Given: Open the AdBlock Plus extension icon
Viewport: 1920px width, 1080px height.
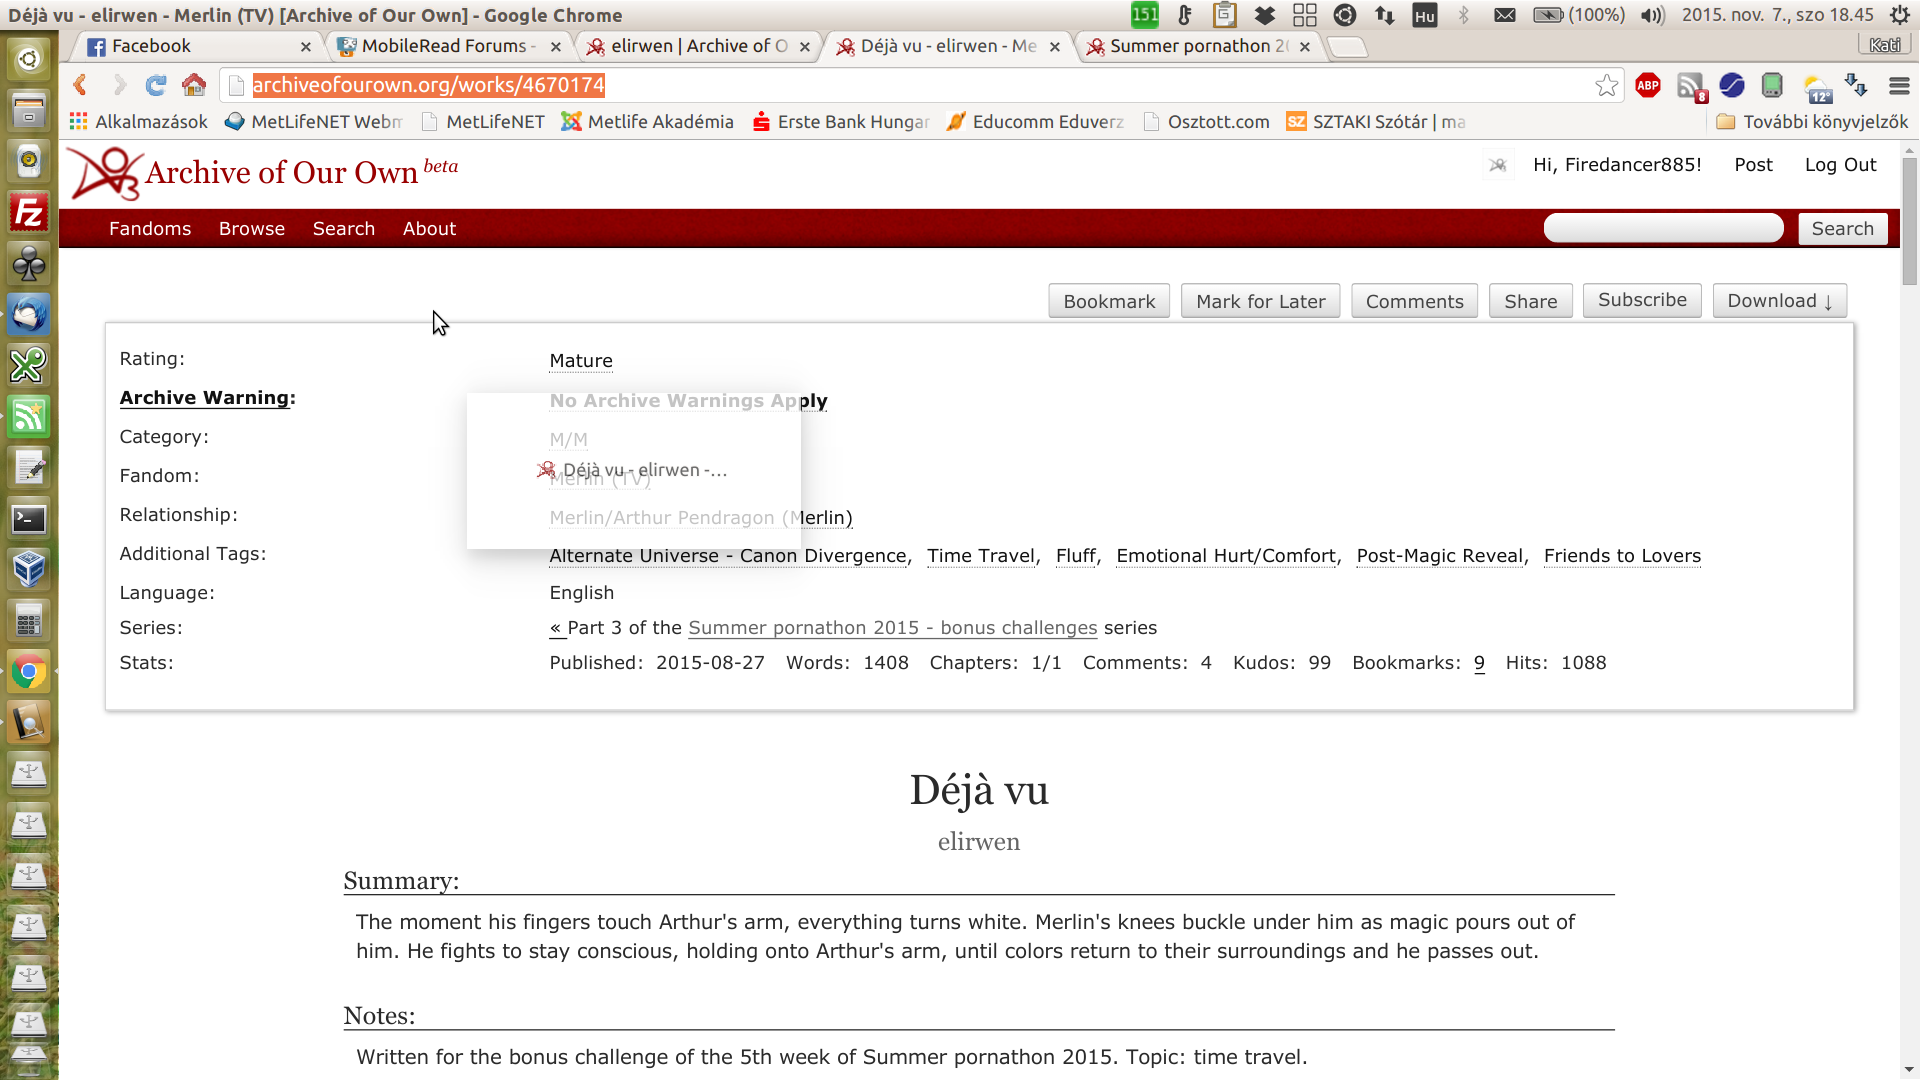Looking at the screenshot, I should (1648, 86).
